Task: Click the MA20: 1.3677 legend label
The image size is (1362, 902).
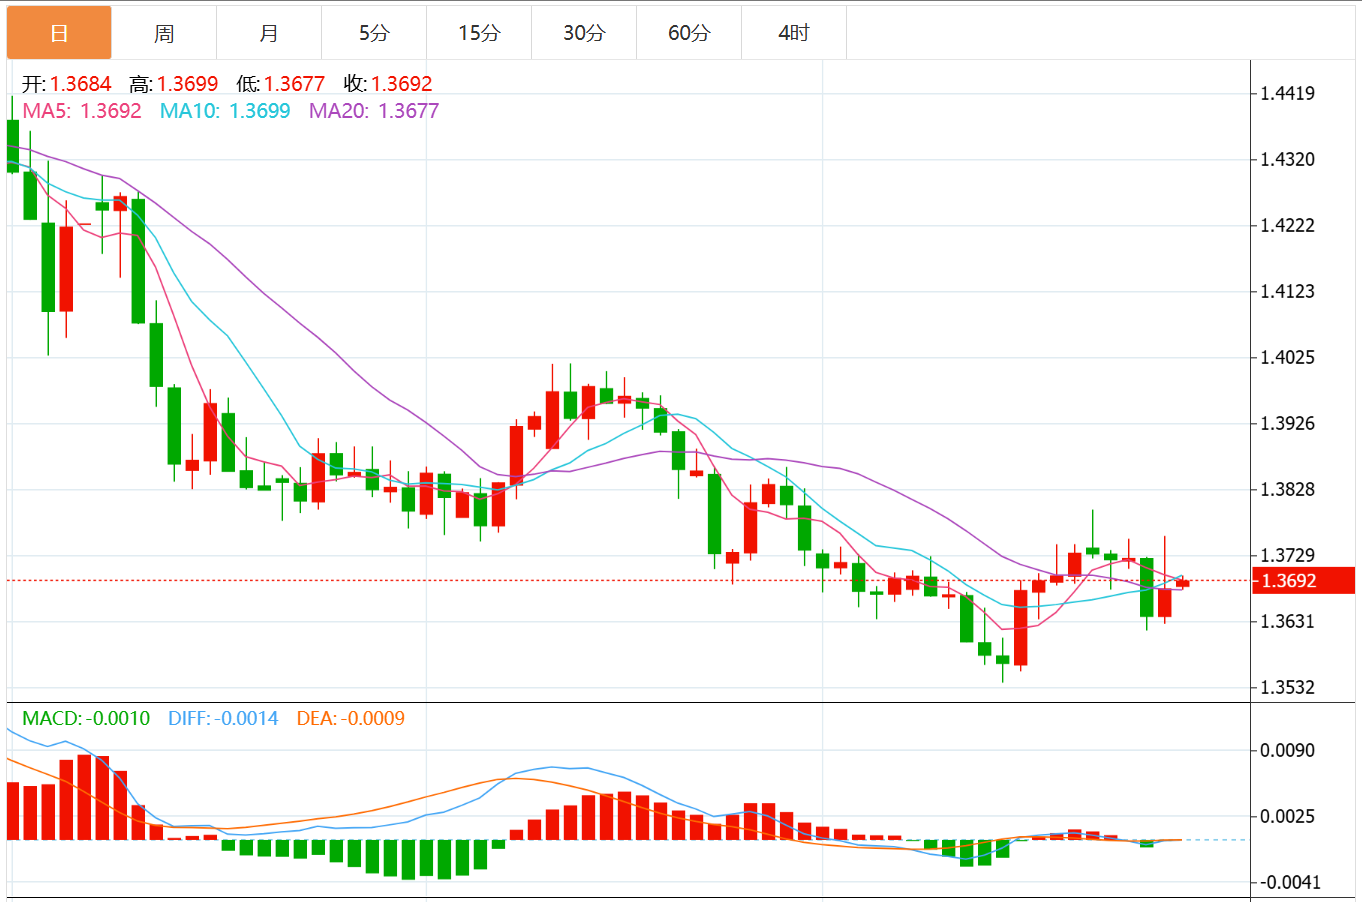Action: (374, 111)
